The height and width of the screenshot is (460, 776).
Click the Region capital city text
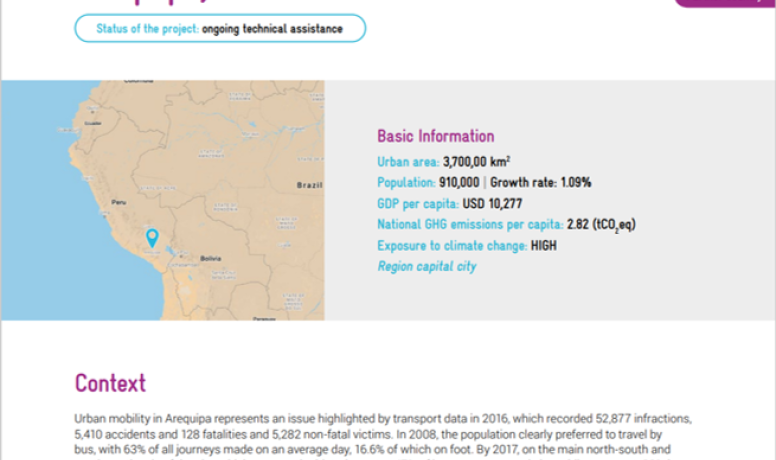pyautogui.click(x=426, y=266)
